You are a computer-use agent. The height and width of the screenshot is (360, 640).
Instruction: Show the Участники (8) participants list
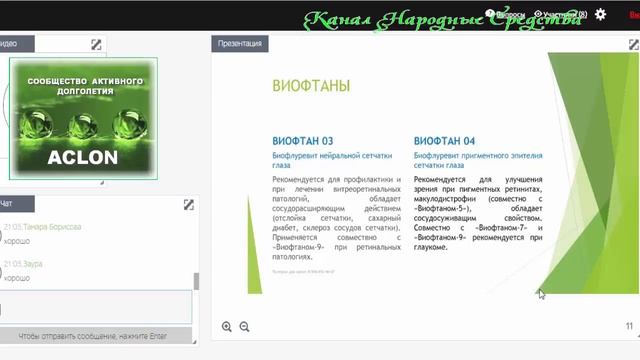[x=561, y=14]
